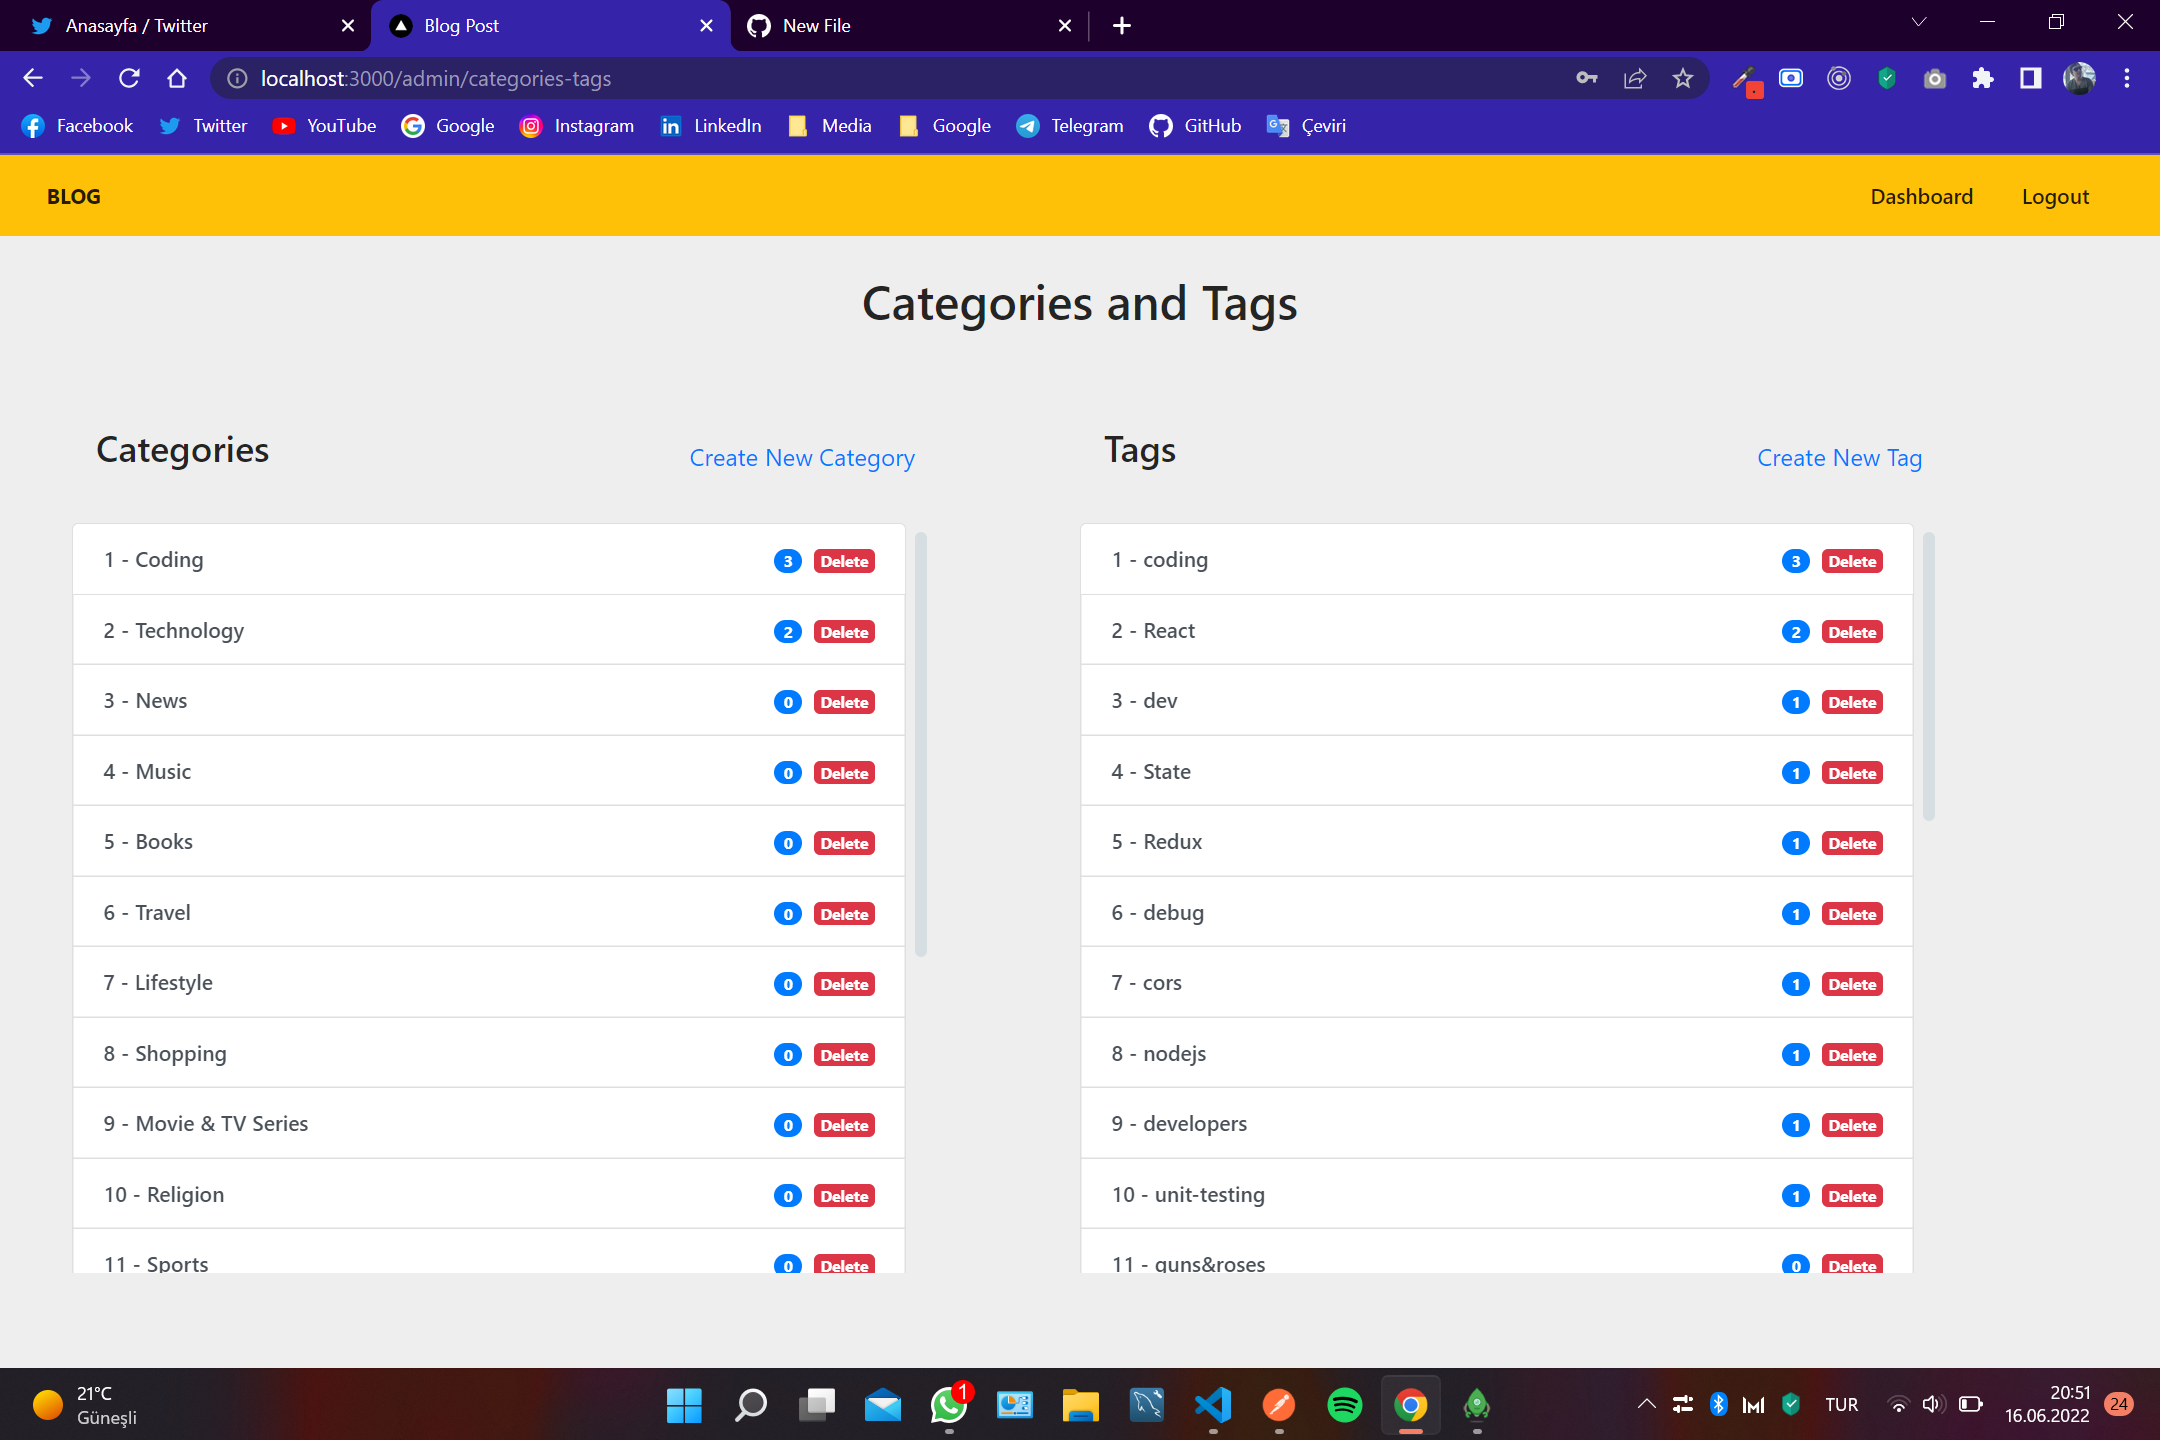The height and width of the screenshot is (1440, 2160).
Task: Open Spotify from the taskbar
Action: click(1344, 1405)
